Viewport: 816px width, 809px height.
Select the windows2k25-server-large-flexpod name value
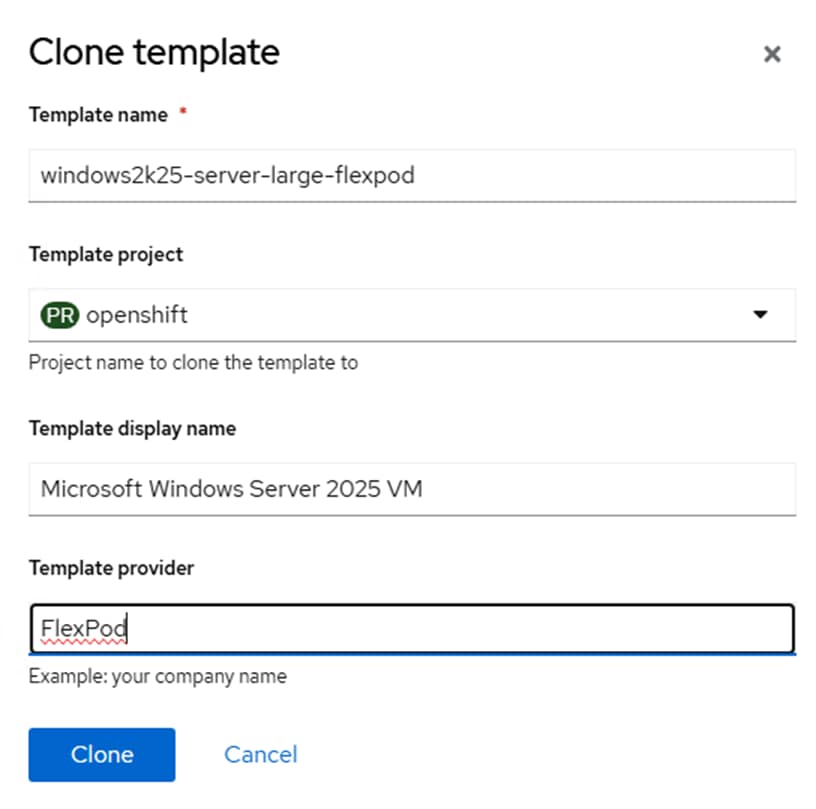(227, 176)
